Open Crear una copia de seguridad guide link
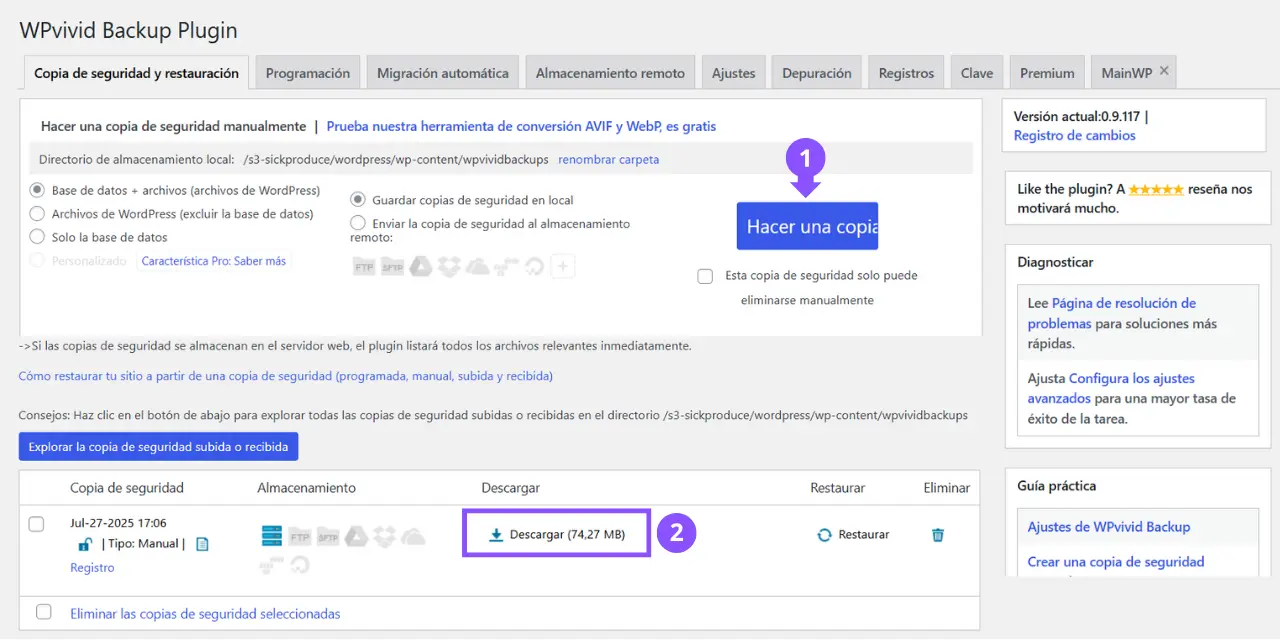This screenshot has height=640, width=1280. coord(1116,562)
